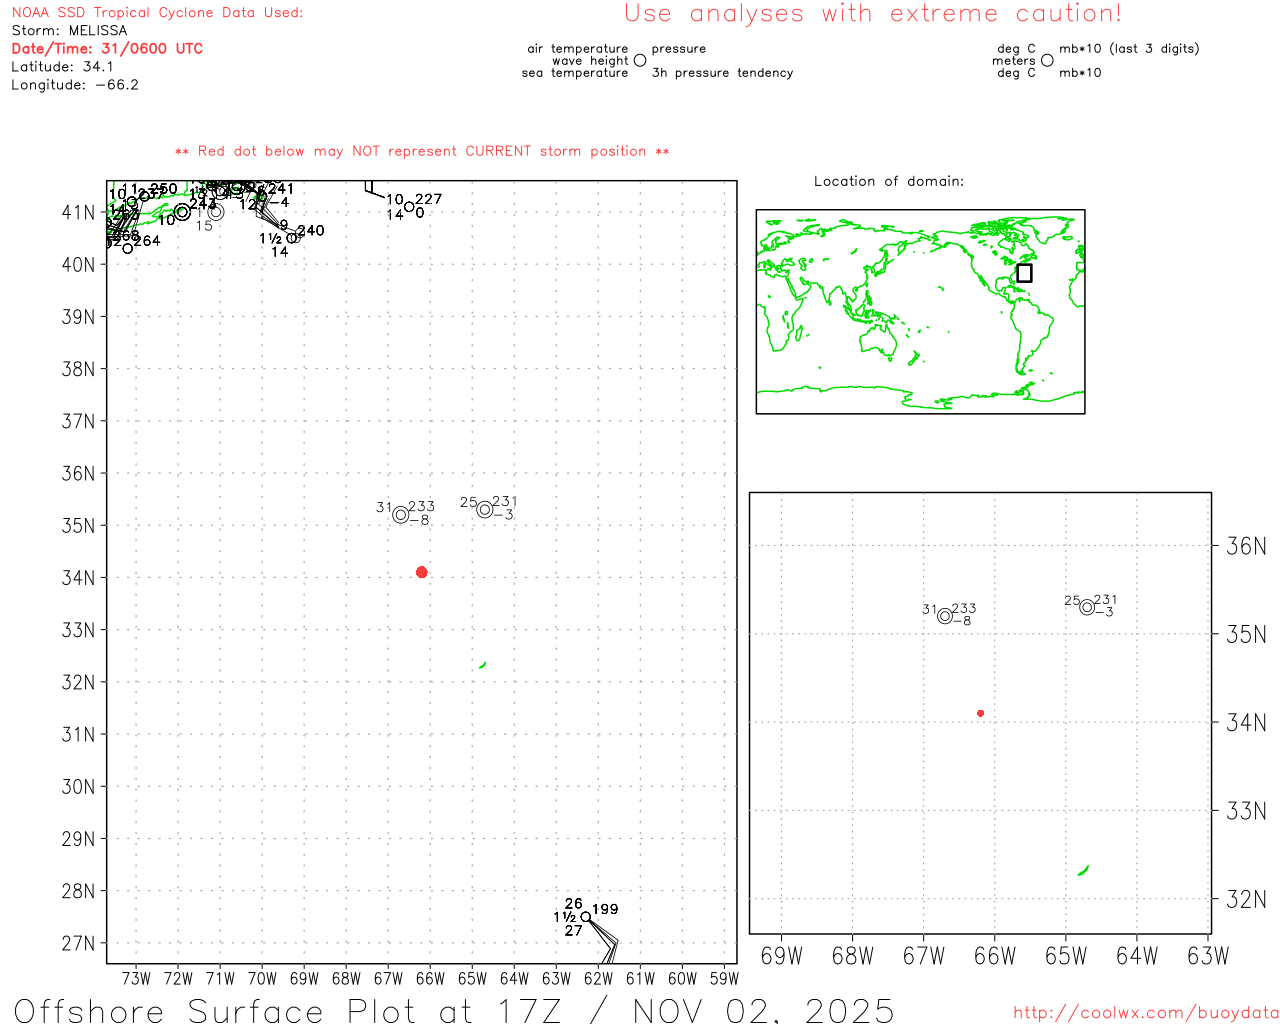Click the red storm position dot in main map
This screenshot has height=1024, width=1280.
(x=421, y=572)
